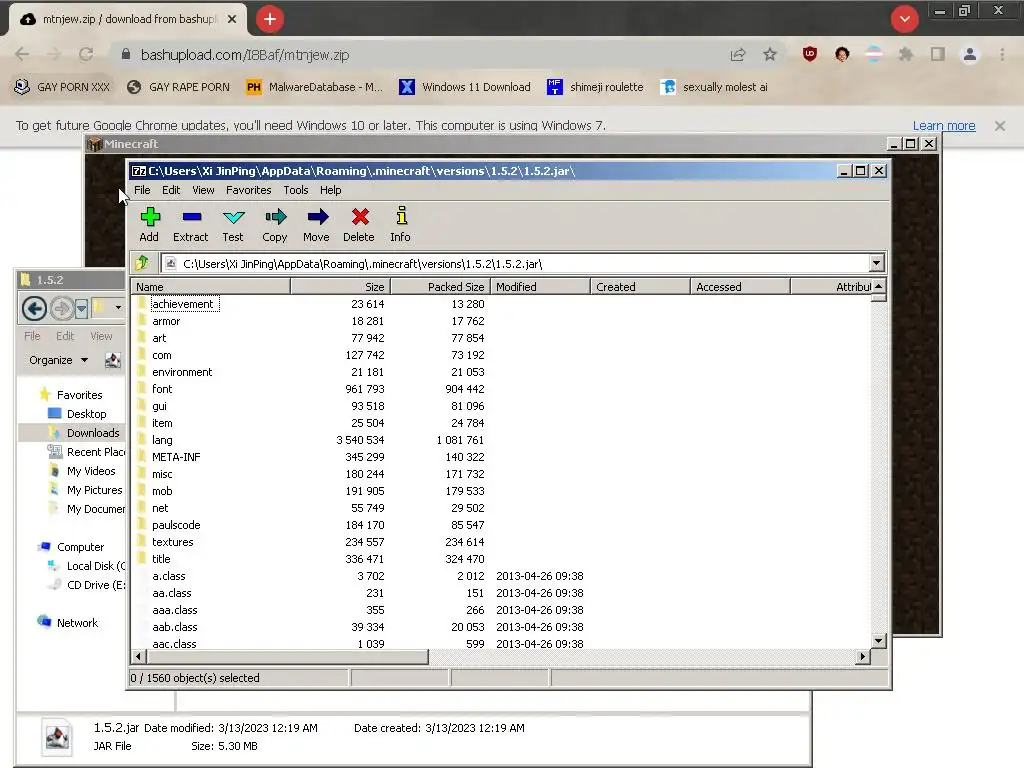Sort by the Created column header
Image resolution: width=1024 pixels, height=768 pixels.
640,287
